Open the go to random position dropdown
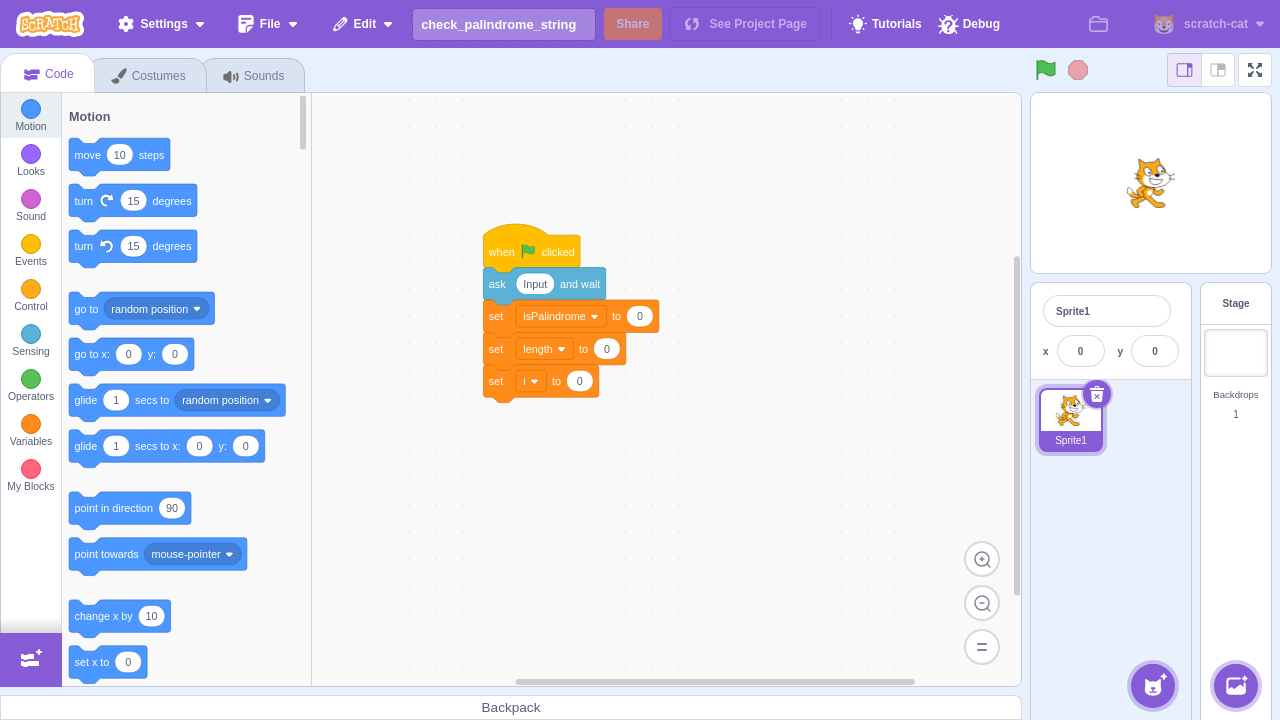1280x720 pixels. click(x=157, y=309)
